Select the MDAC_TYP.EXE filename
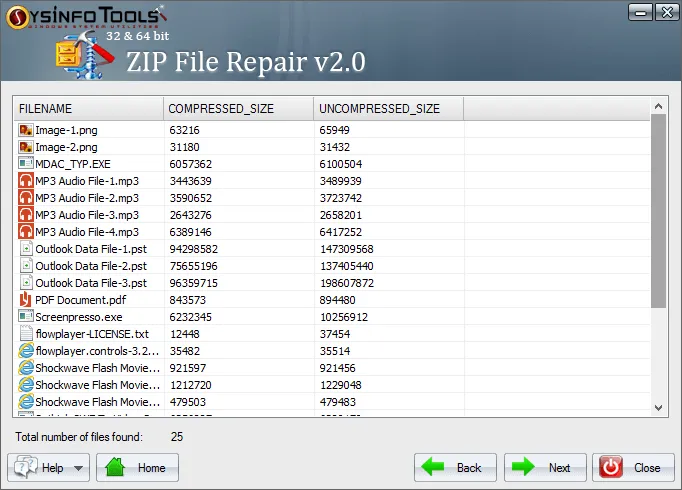Image resolution: width=682 pixels, height=490 pixels. tap(73, 164)
